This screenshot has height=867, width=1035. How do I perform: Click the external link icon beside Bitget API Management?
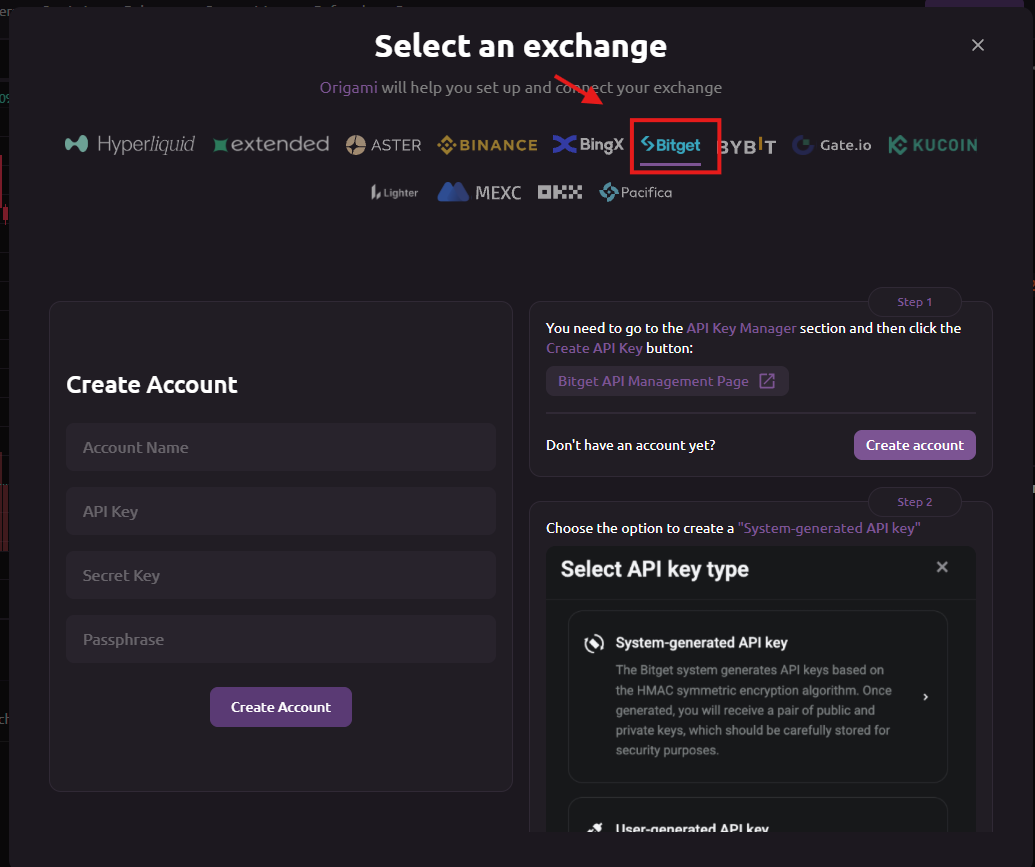pyautogui.click(x=767, y=381)
